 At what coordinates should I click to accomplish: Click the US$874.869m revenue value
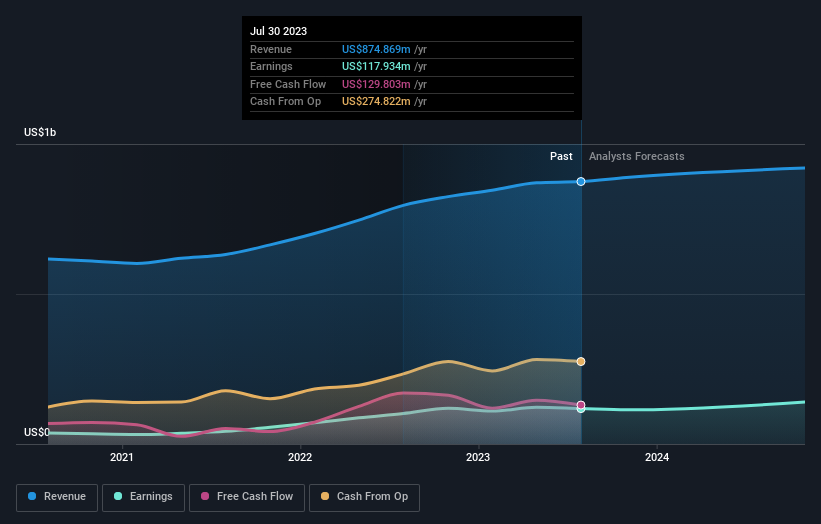[x=376, y=49]
